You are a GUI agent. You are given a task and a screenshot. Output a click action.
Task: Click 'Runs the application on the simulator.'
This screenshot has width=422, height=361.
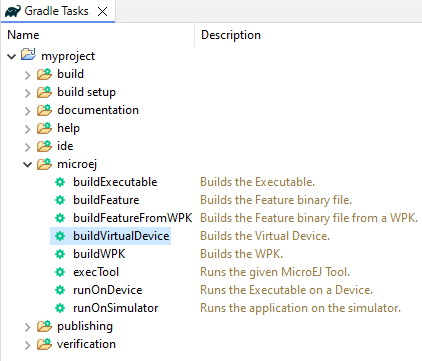(300, 308)
